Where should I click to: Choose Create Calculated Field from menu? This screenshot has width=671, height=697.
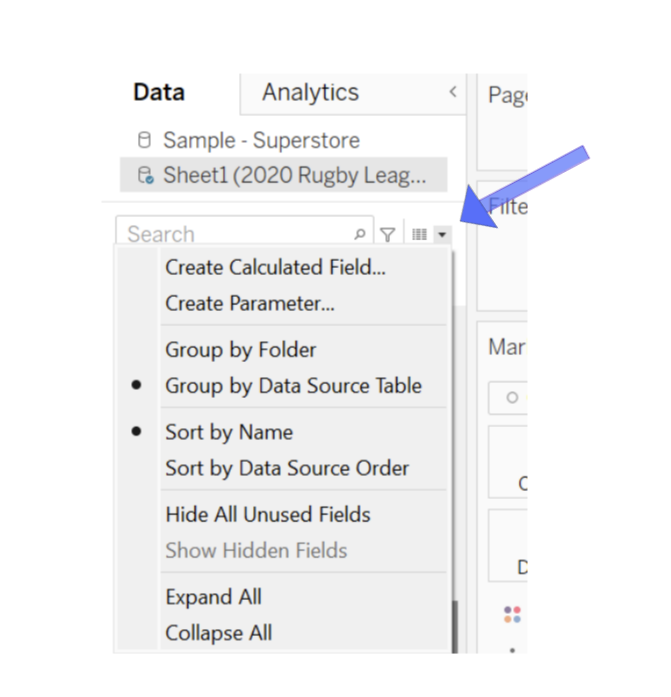pyautogui.click(x=275, y=267)
